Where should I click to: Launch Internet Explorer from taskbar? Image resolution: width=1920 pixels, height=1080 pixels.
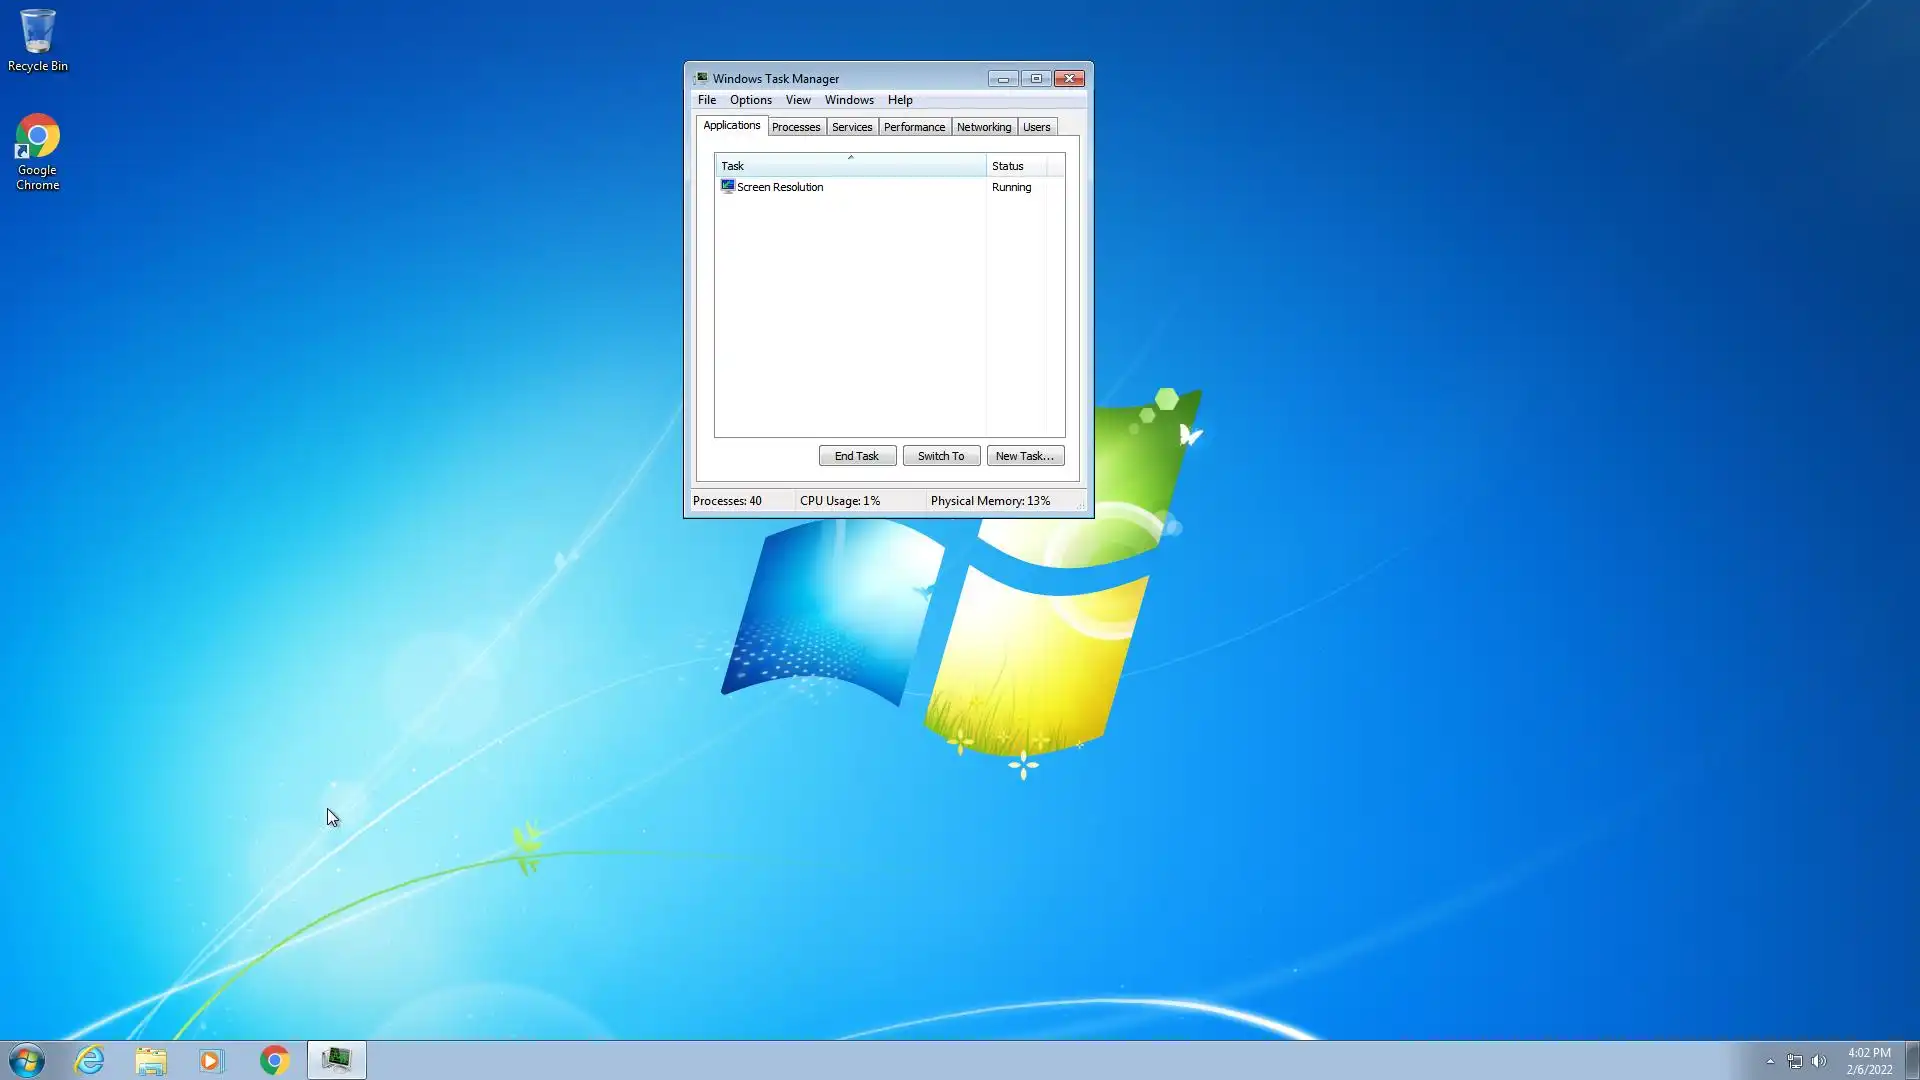pos(90,1060)
